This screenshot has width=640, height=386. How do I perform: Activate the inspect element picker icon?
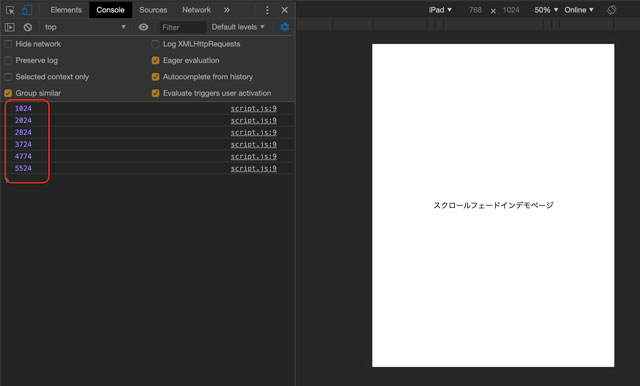pyautogui.click(x=10, y=10)
